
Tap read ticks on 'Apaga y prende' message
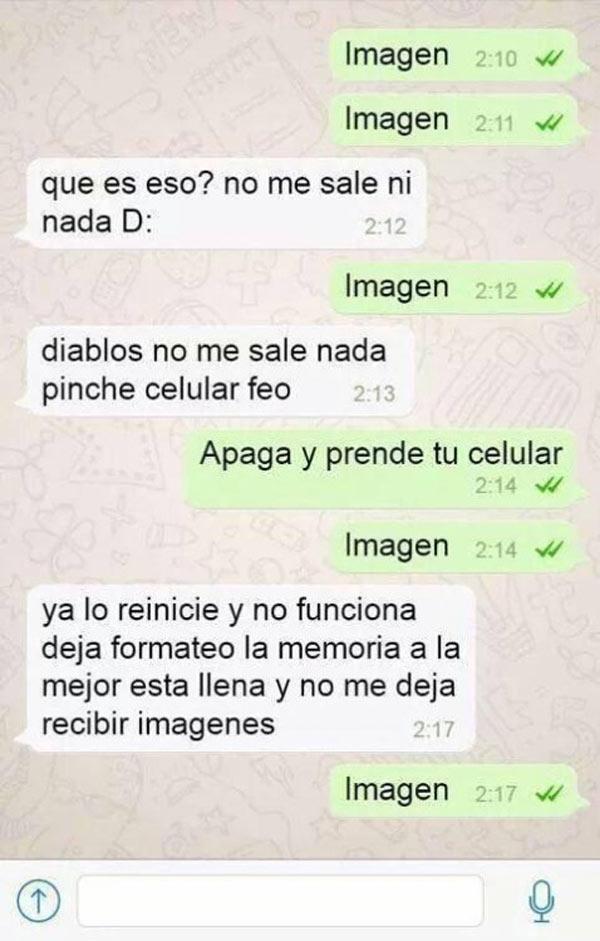(548, 485)
